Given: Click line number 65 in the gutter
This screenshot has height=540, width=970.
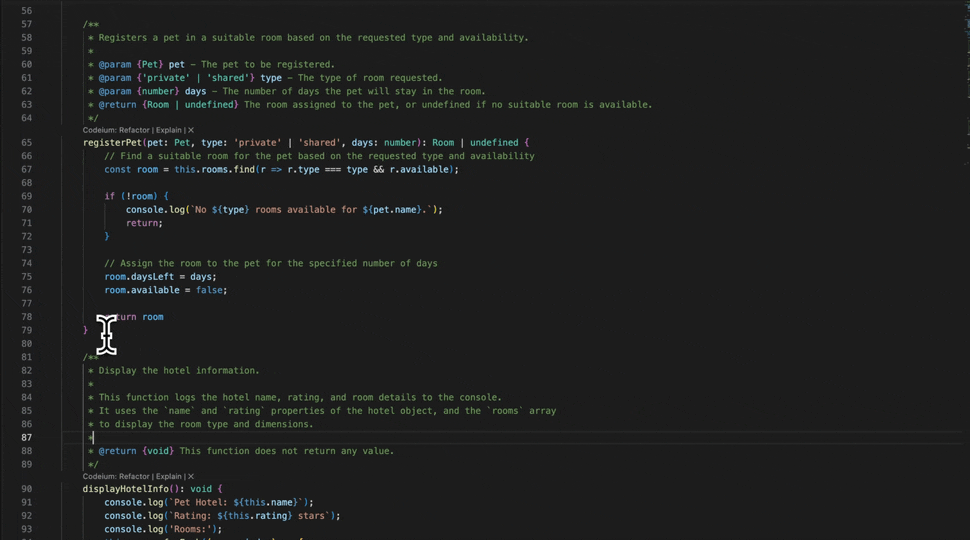Looking at the screenshot, I should [x=27, y=143].
